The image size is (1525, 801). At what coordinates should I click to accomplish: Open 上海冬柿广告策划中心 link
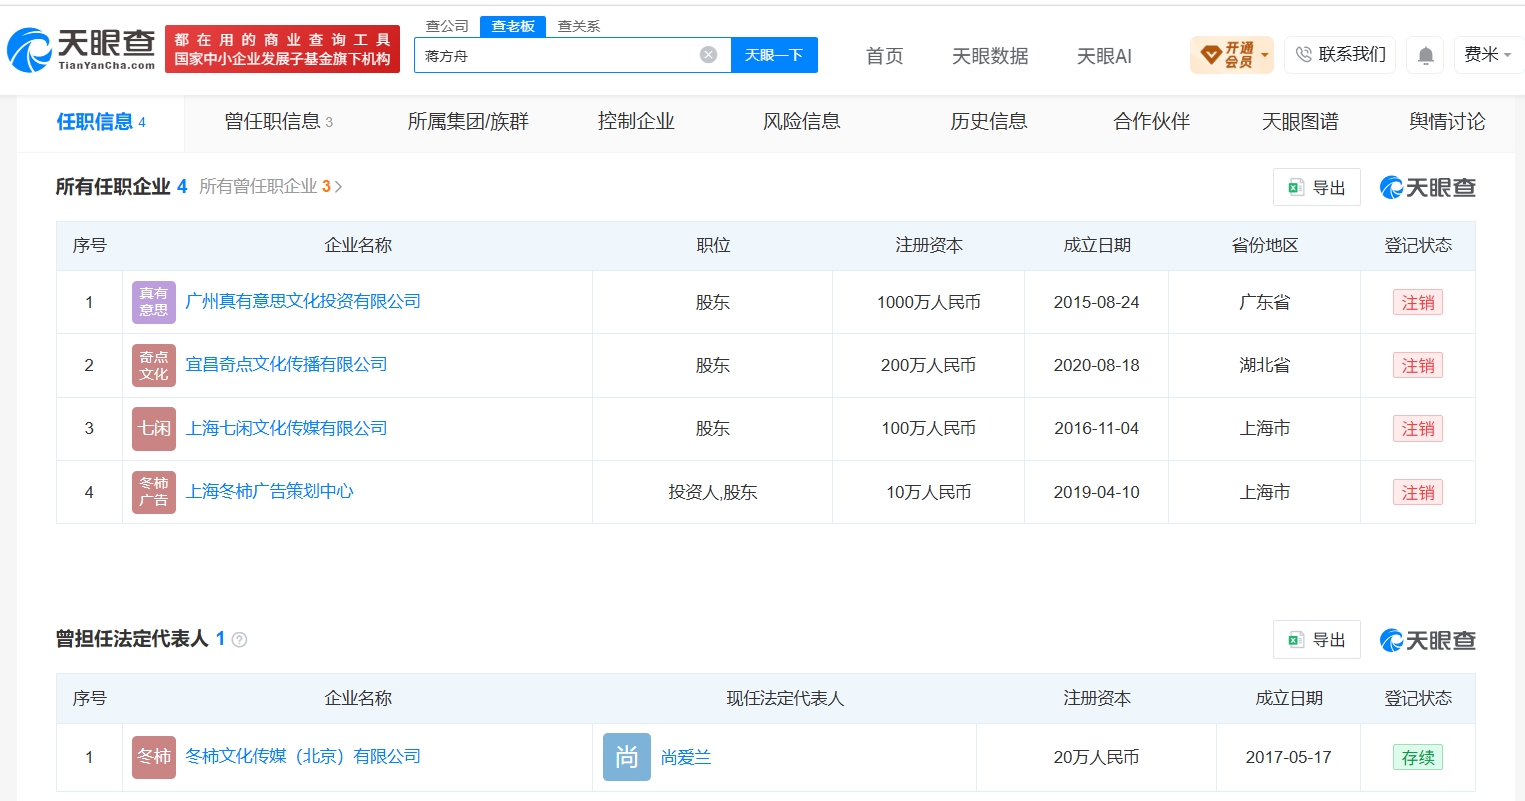[x=270, y=492]
